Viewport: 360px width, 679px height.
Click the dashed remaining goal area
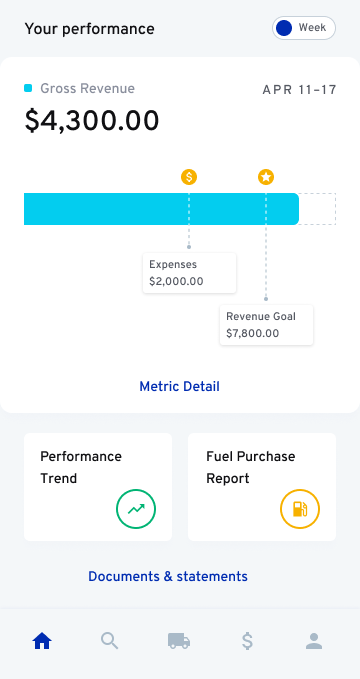coord(318,209)
